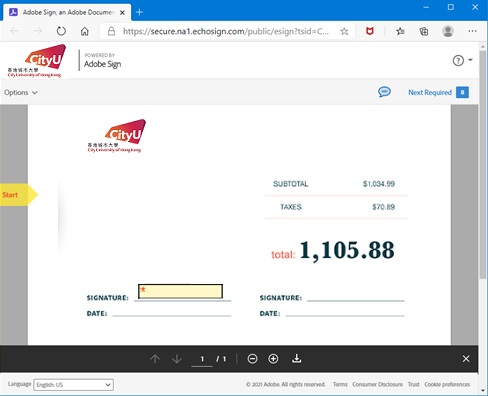Open a new browser tab
Viewport: 488px width, 396px height.
tap(139, 12)
